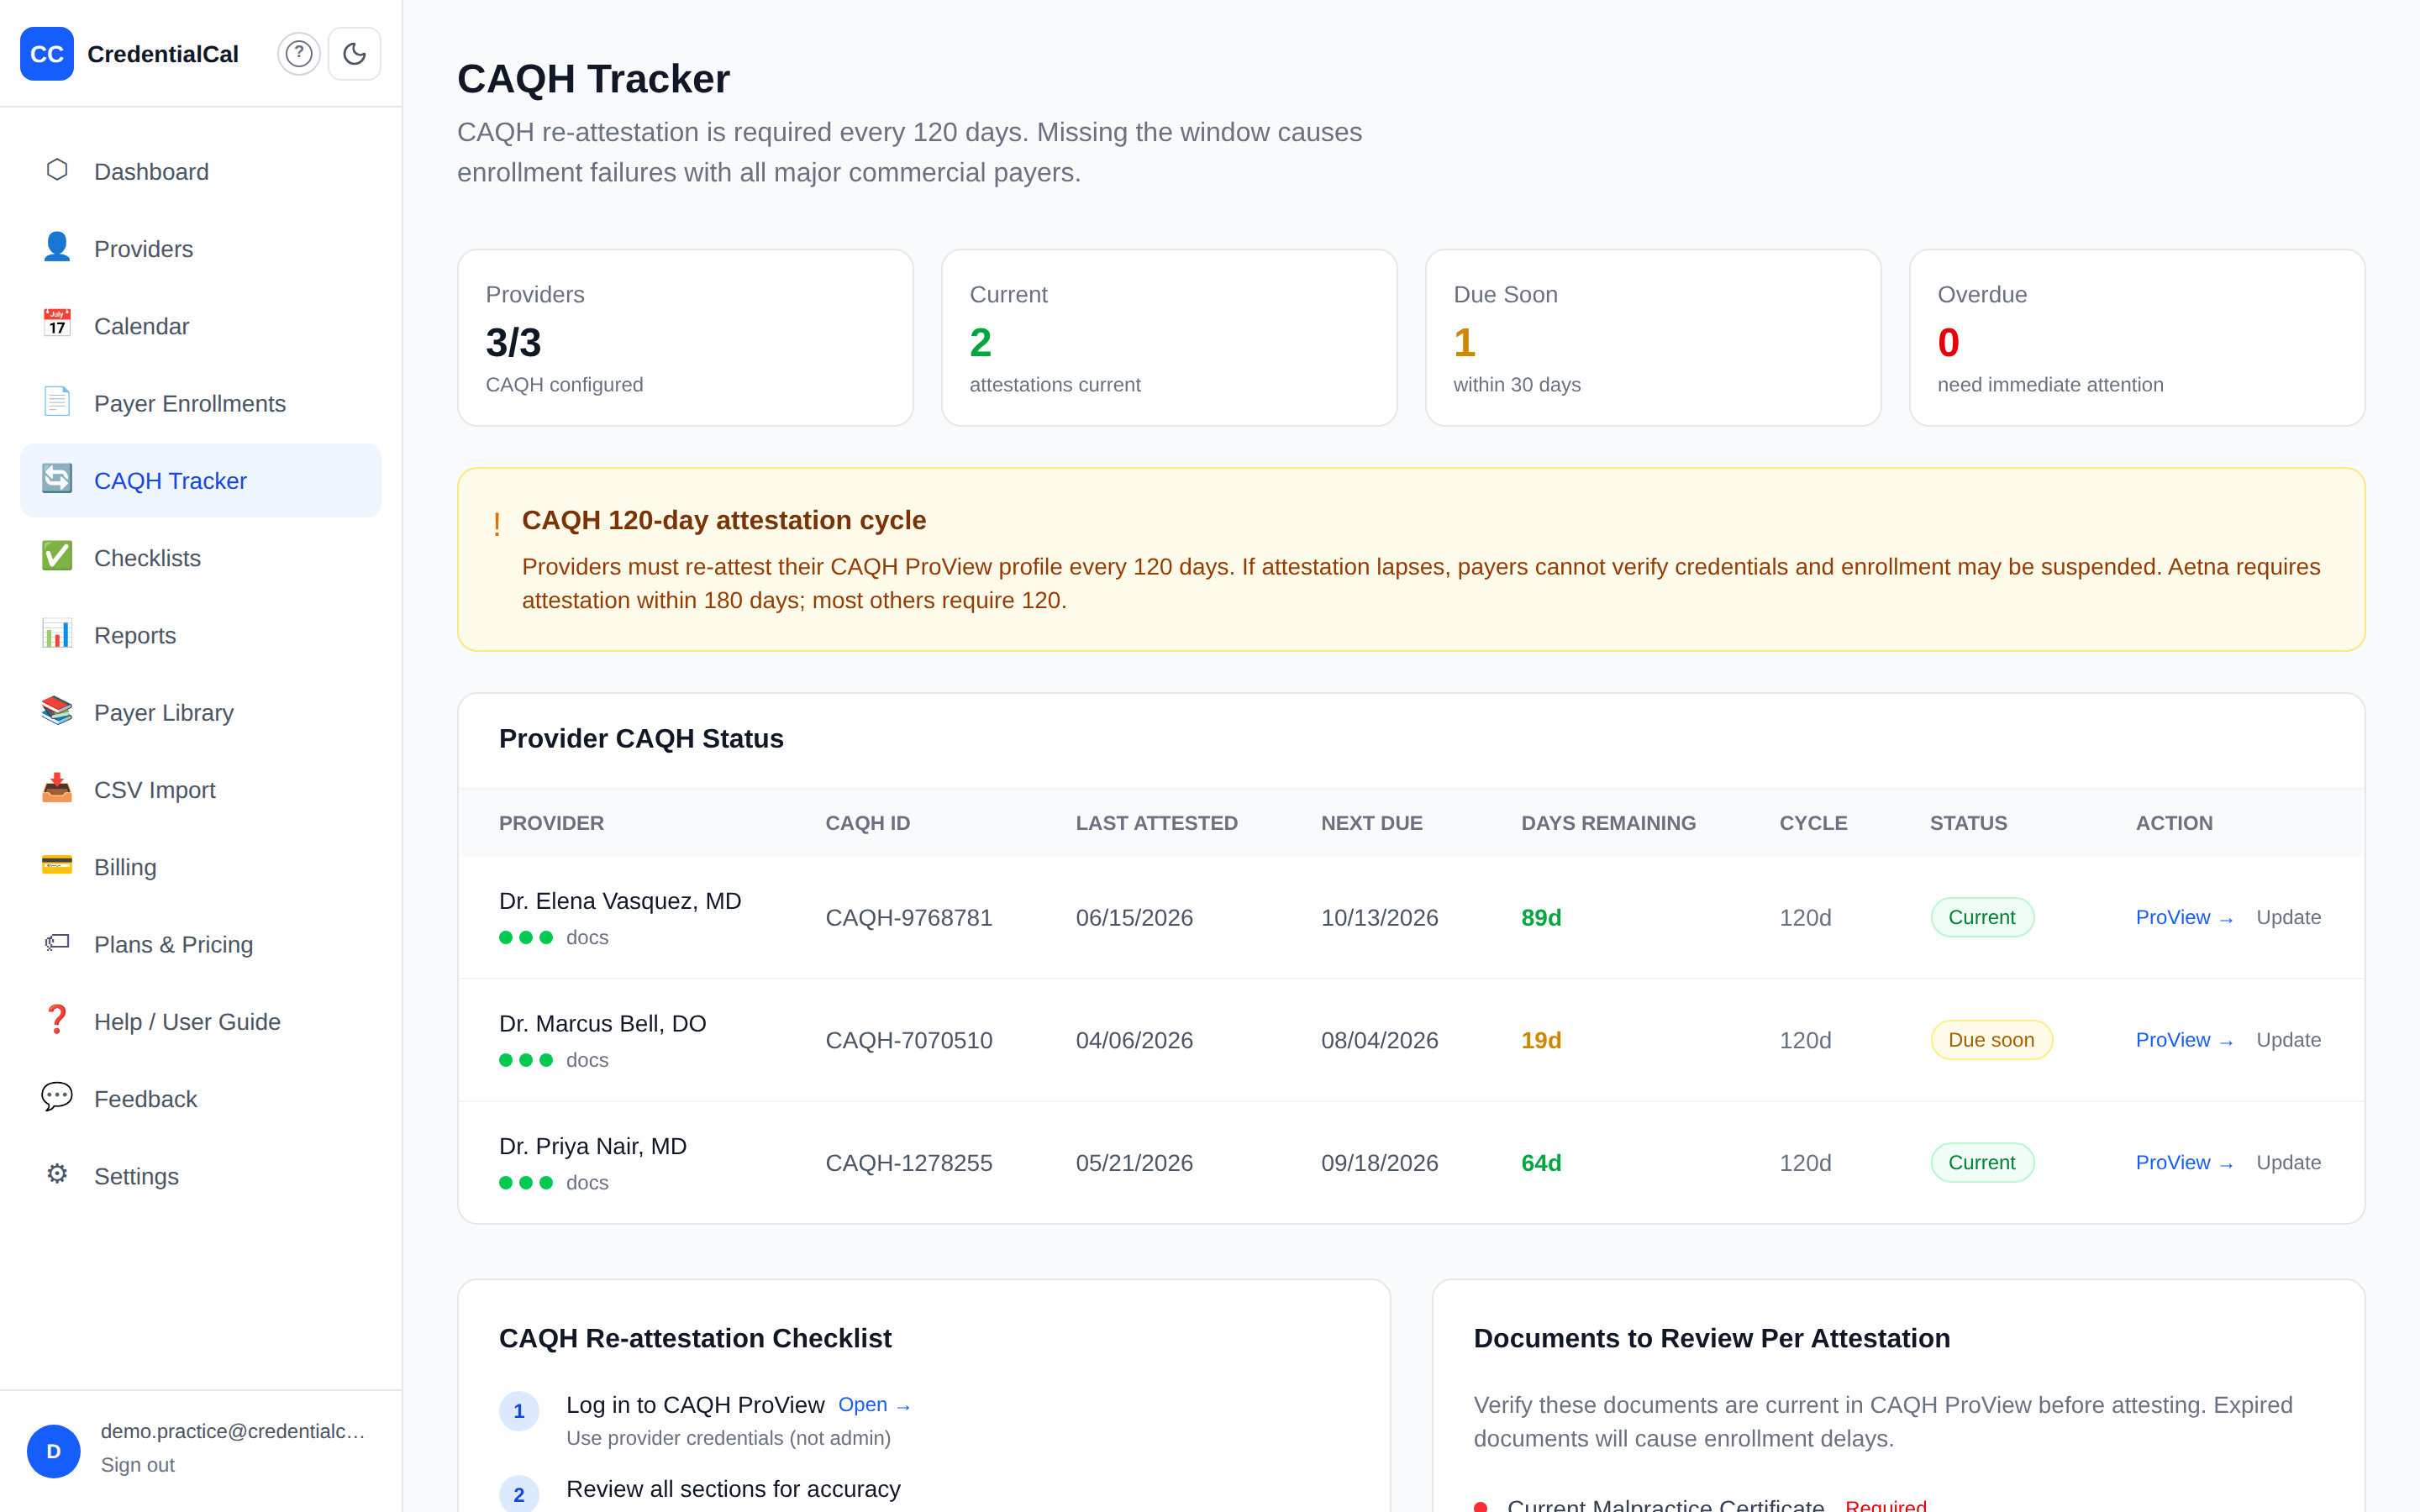Click docs indicator dots under Dr. Priya Nair
Image resolution: width=2420 pixels, height=1512 pixels.
pos(526,1182)
